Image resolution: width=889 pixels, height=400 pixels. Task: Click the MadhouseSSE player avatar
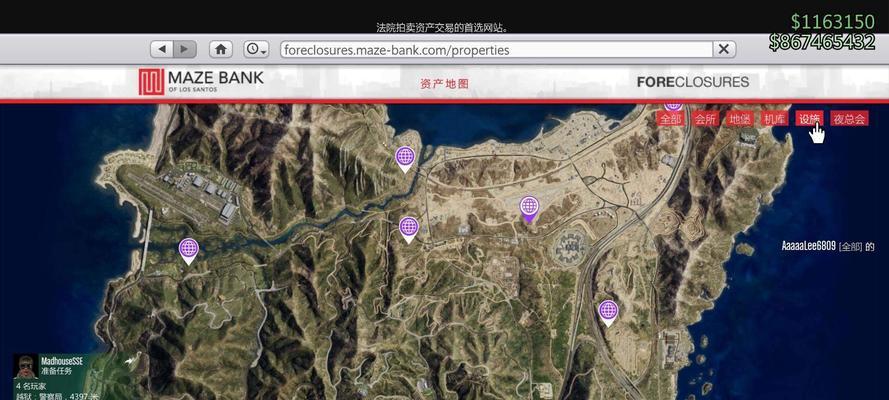(x=26, y=367)
